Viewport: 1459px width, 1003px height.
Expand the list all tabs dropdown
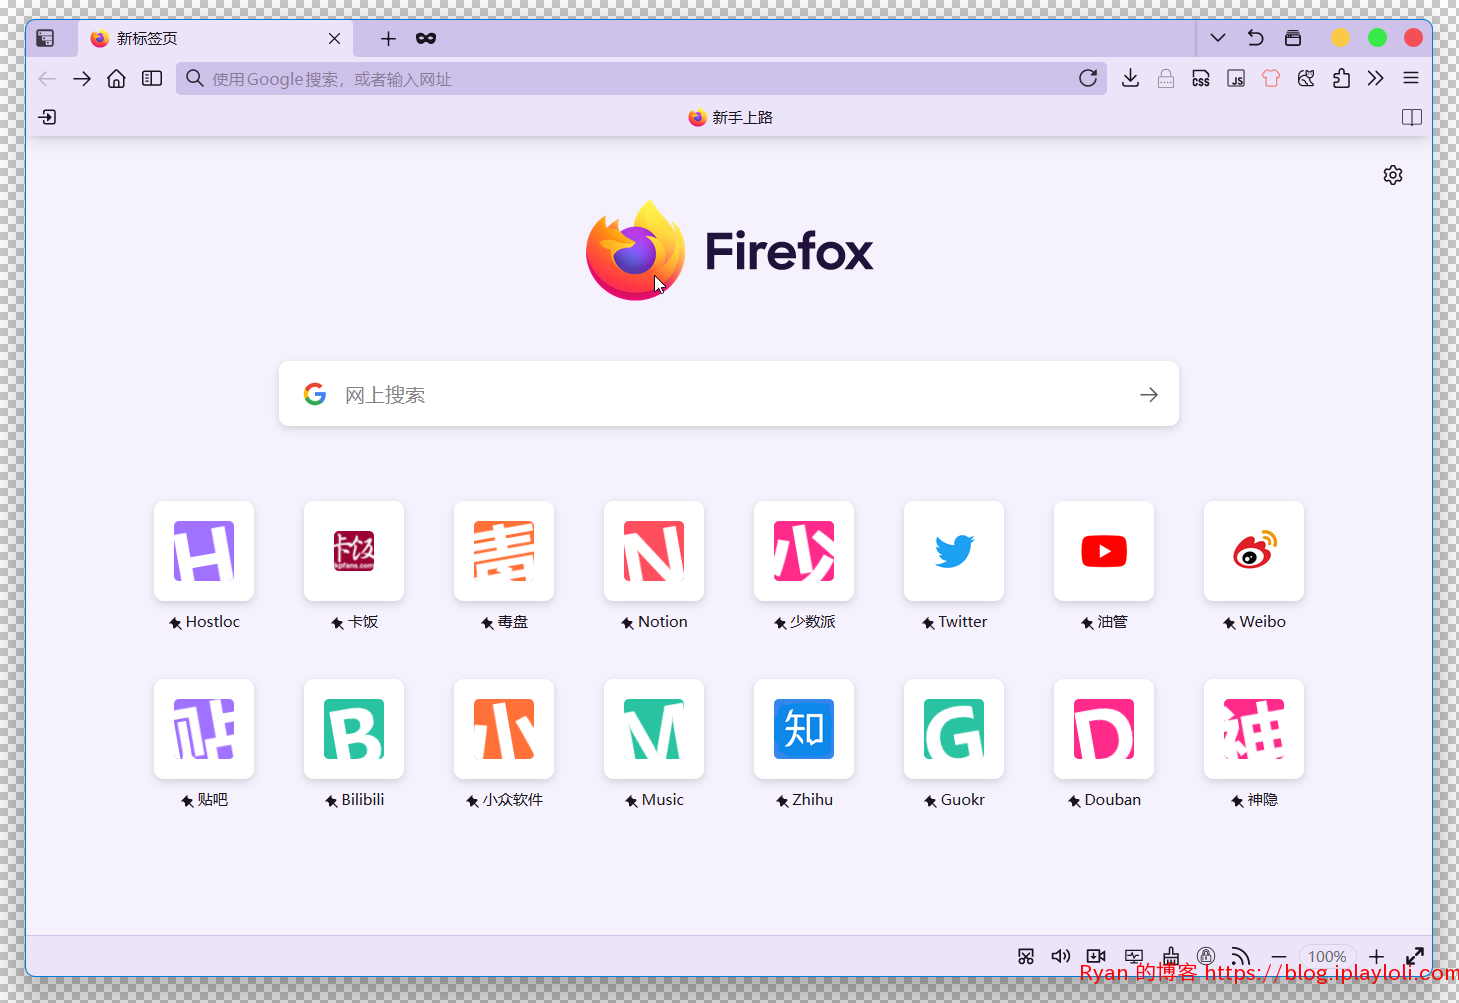click(1218, 38)
